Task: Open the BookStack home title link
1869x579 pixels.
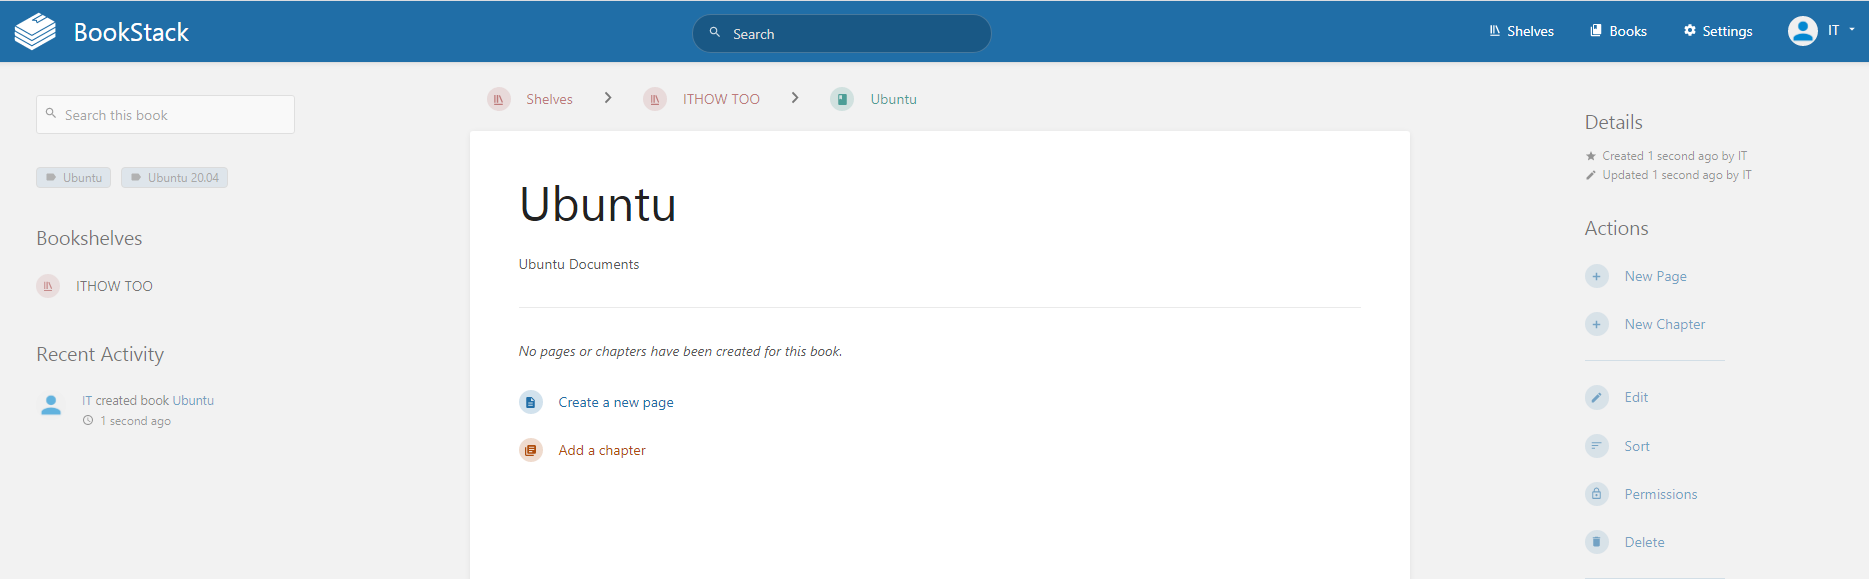Action: click(x=131, y=32)
